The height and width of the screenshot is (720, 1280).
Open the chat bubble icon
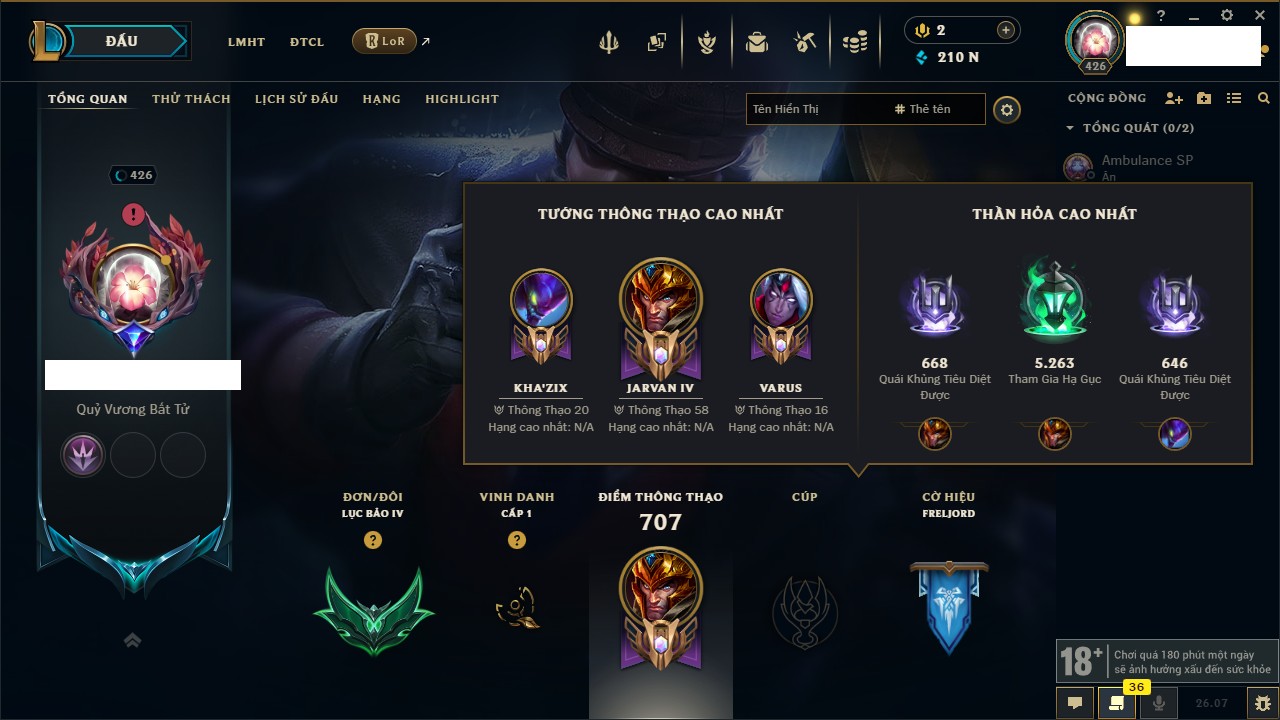[1075, 703]
